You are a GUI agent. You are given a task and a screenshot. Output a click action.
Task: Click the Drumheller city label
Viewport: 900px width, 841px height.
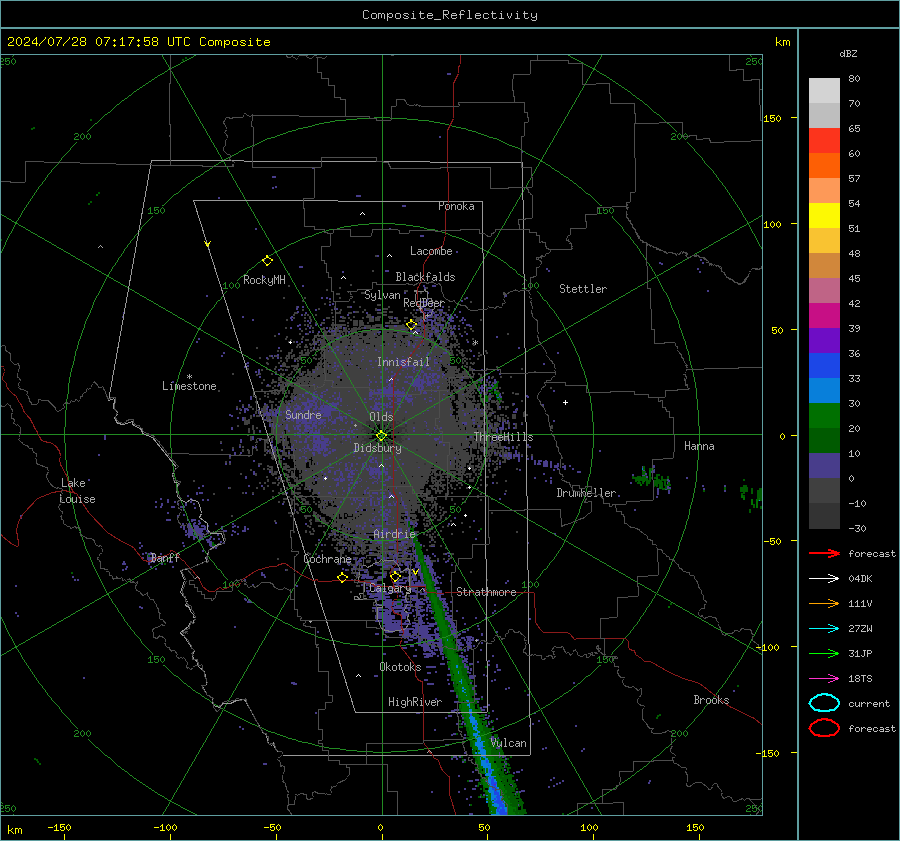pyautogui.click(x=586, y=493)
